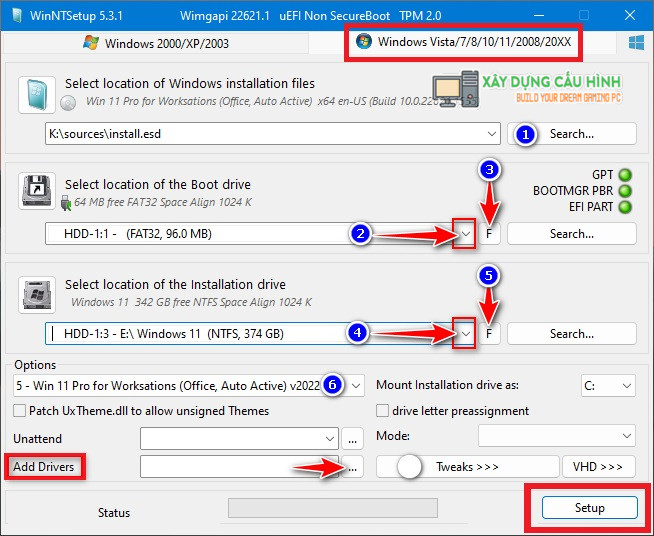Click the Windows logo icon at top right
The height and width of the screenshot is (536, 654).
pyautogui.click(x=636, y=43)
